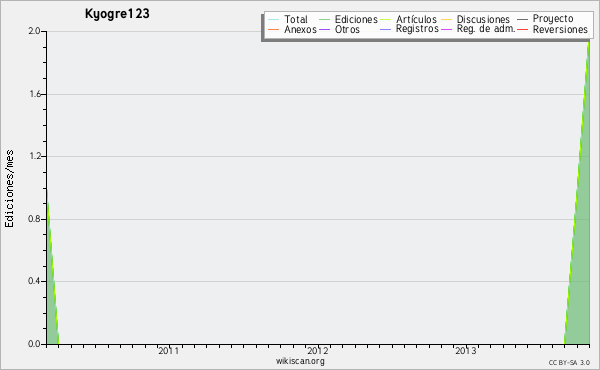Click the 1.6 y-axis value
The width and height of the screenshot is (600, 370).
point(34,94)
